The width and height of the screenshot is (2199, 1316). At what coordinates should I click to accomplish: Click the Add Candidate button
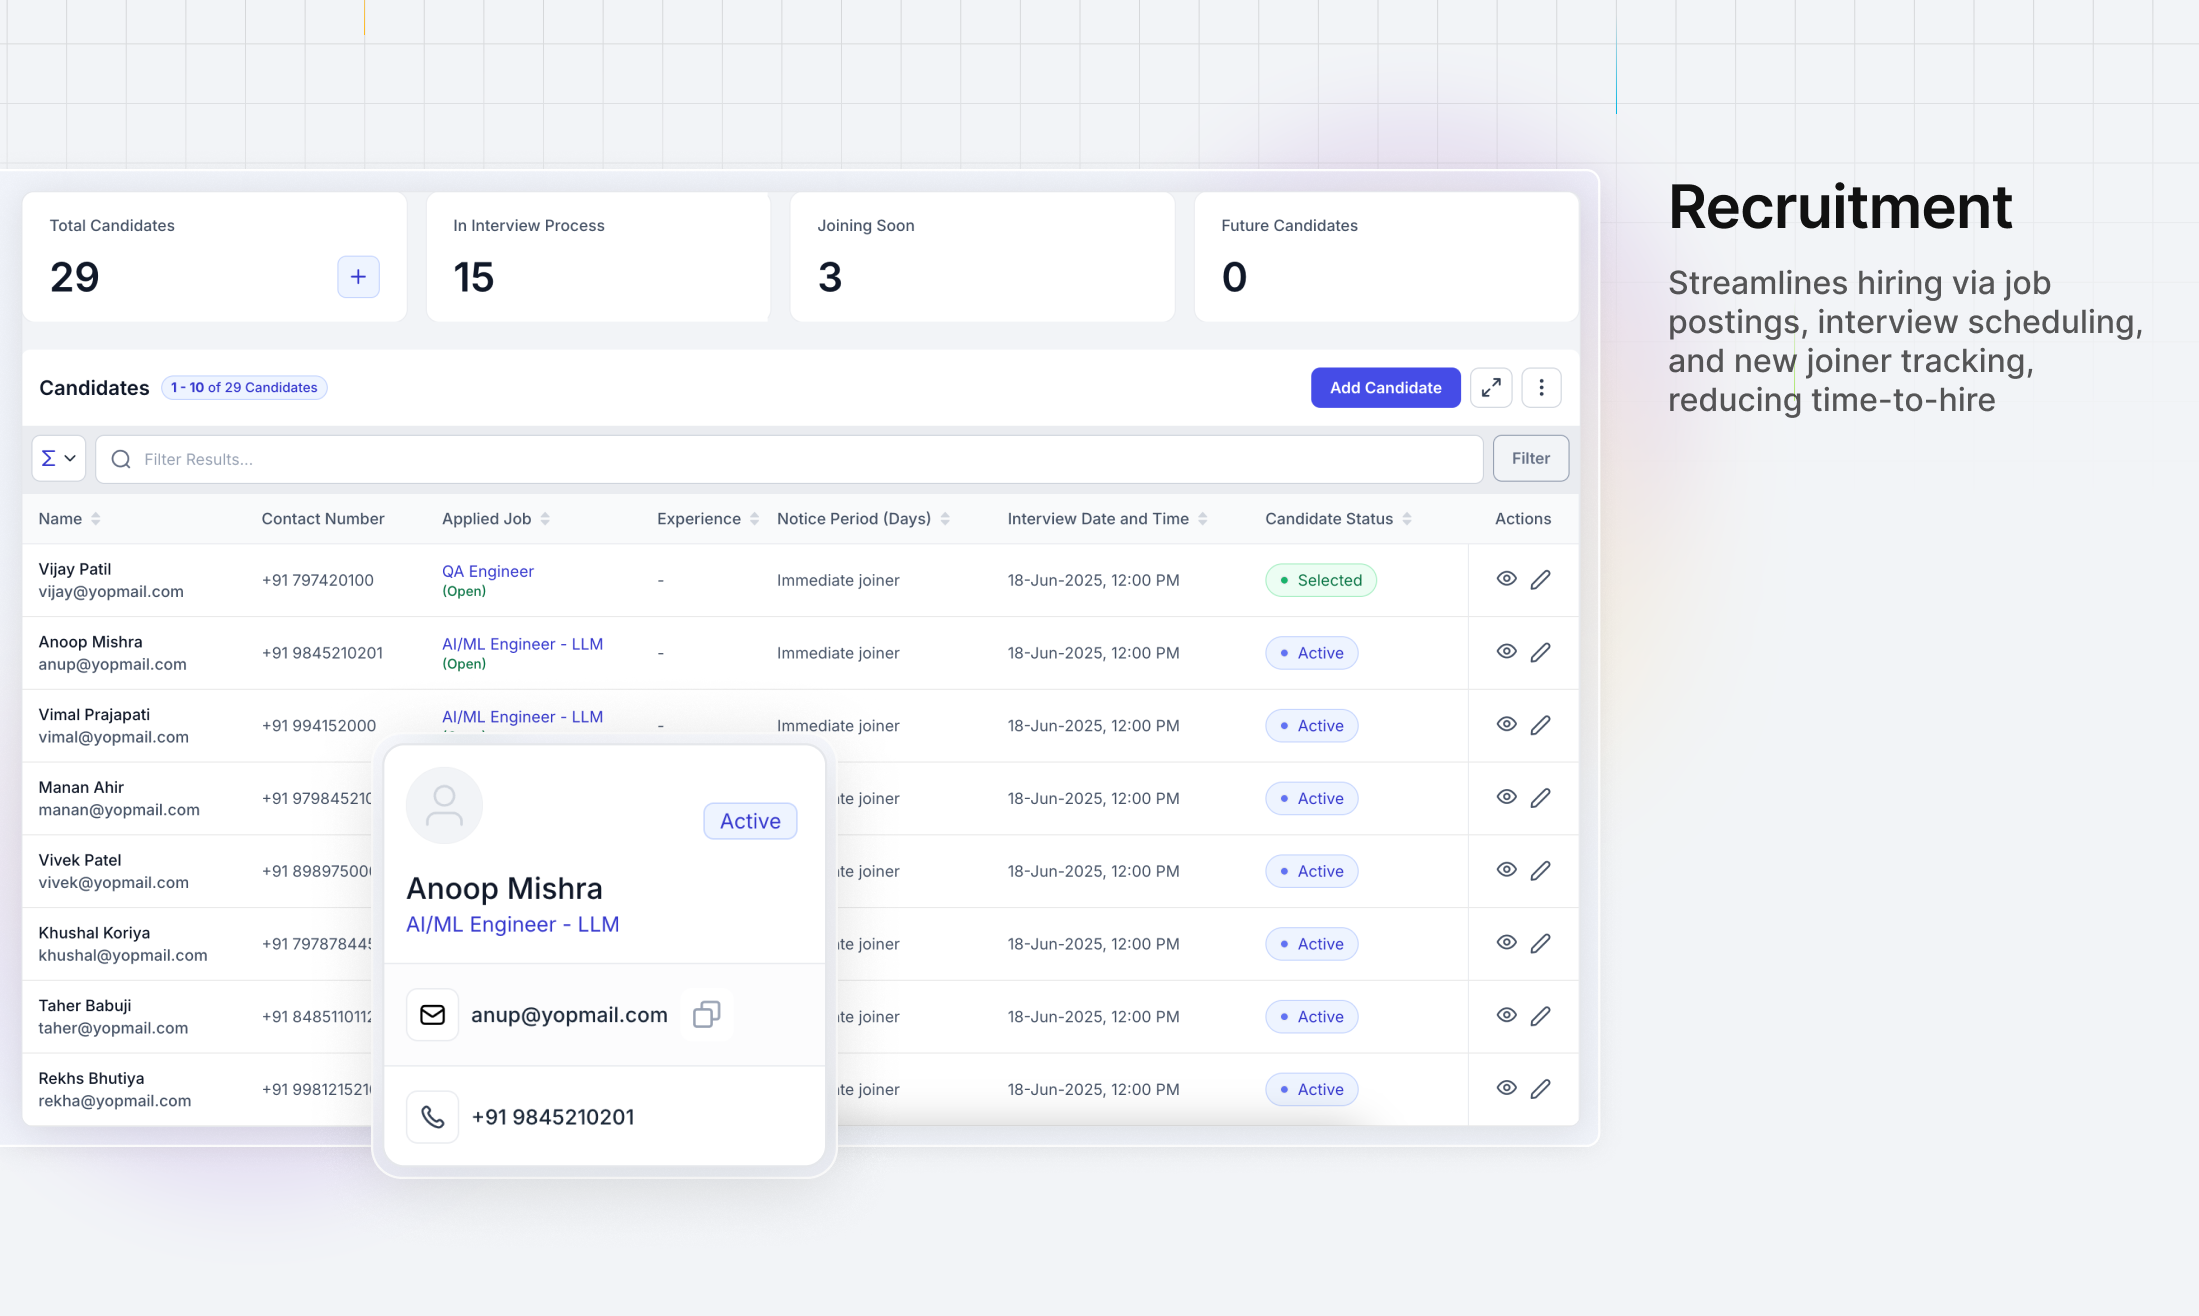1385,387
